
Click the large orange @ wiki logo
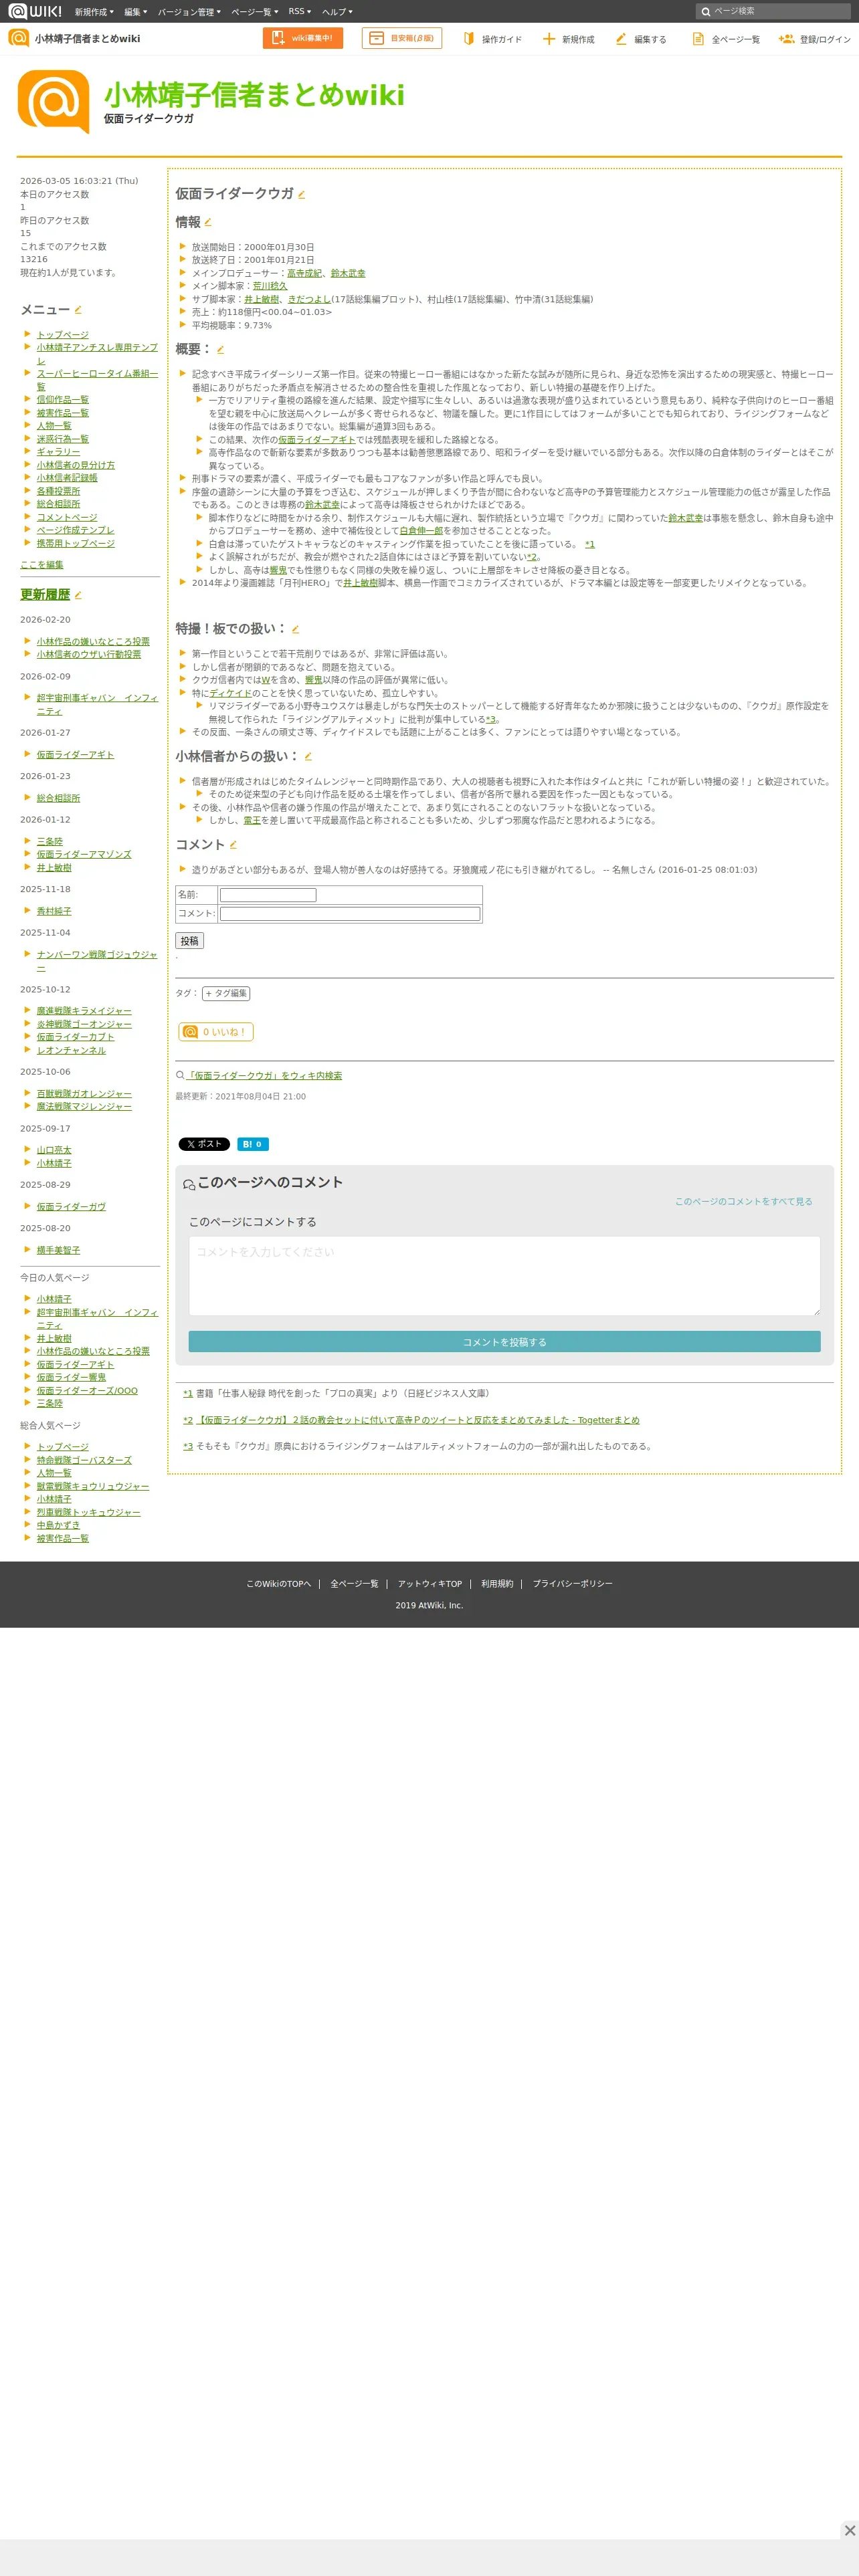coord(53,101)
